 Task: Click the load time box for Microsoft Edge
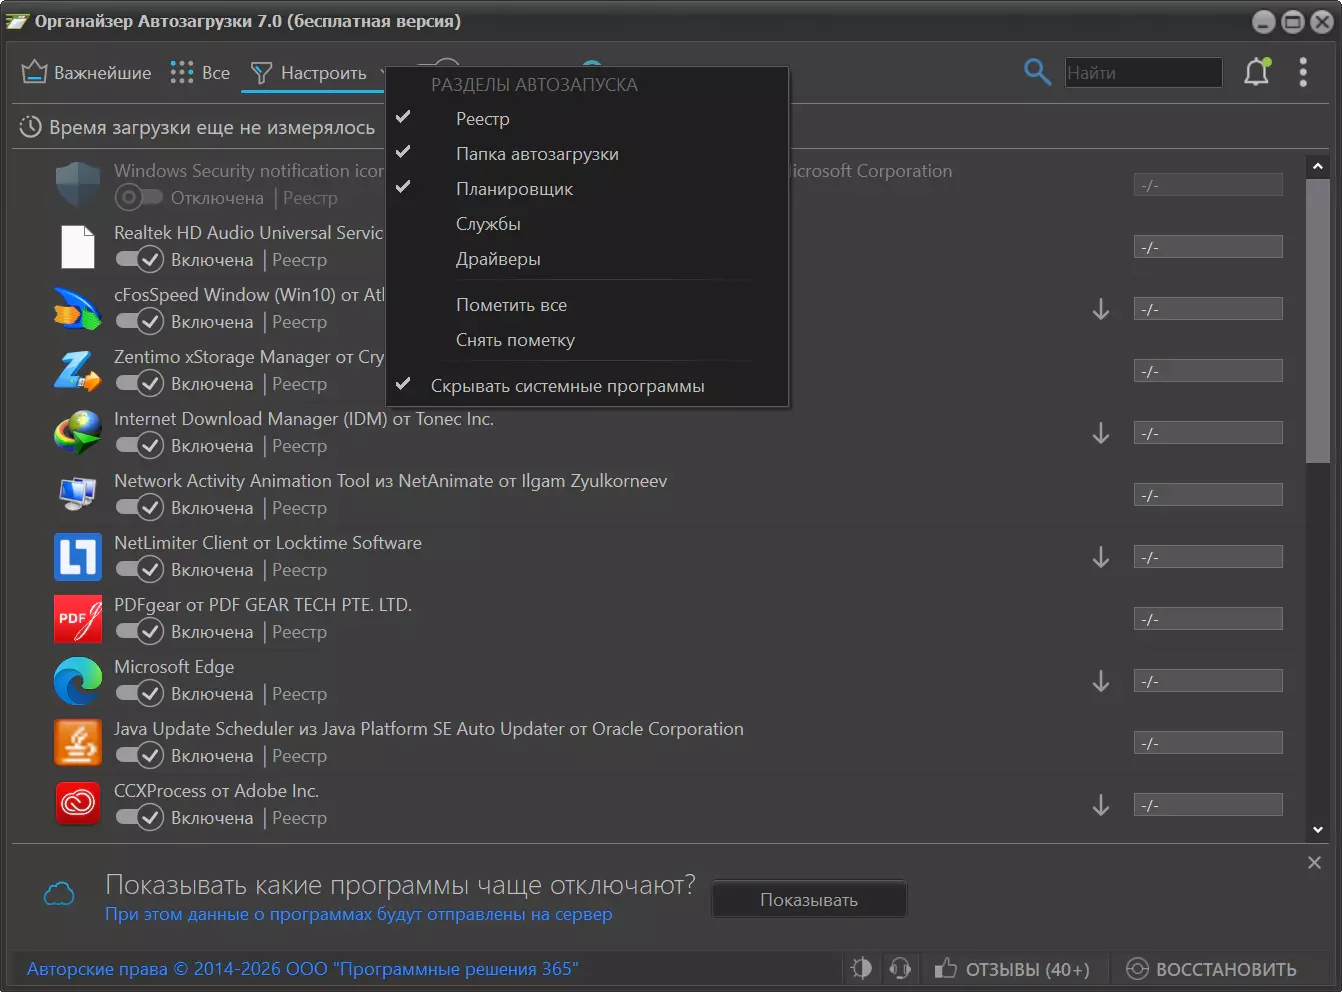[x=1208, y=681]
